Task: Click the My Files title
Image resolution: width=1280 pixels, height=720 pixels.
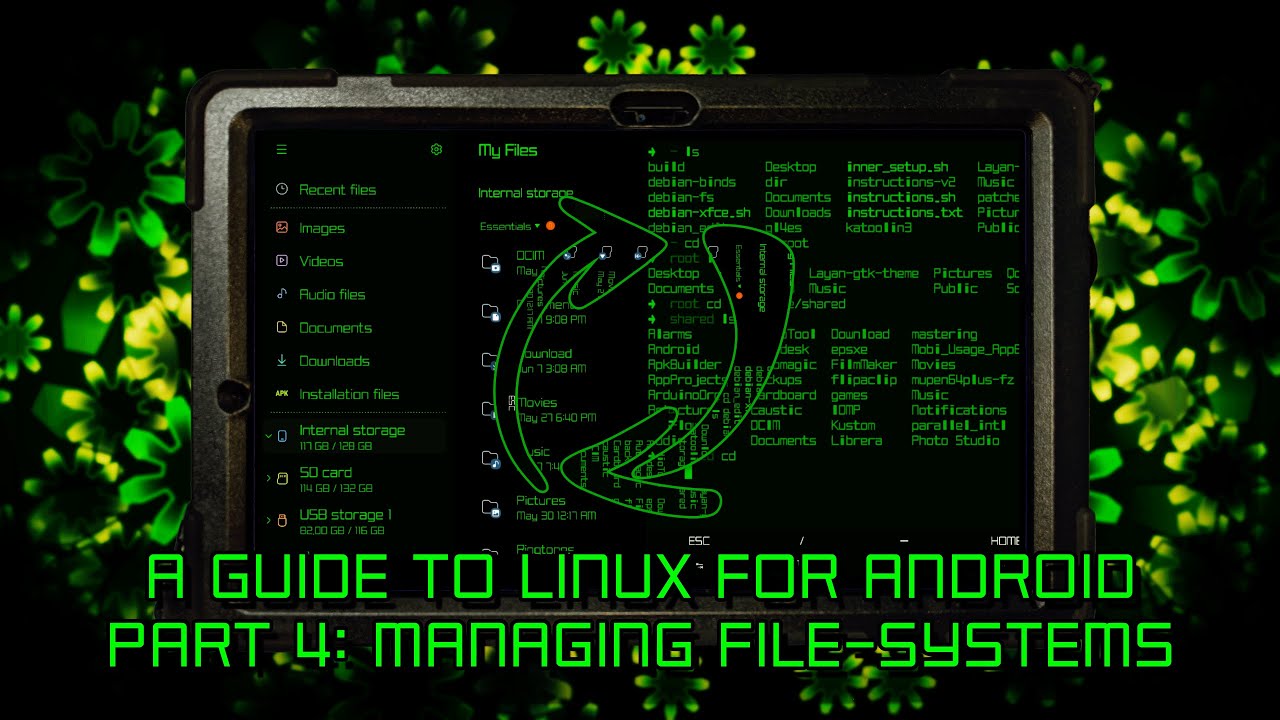Action: [x=508, y=150]
